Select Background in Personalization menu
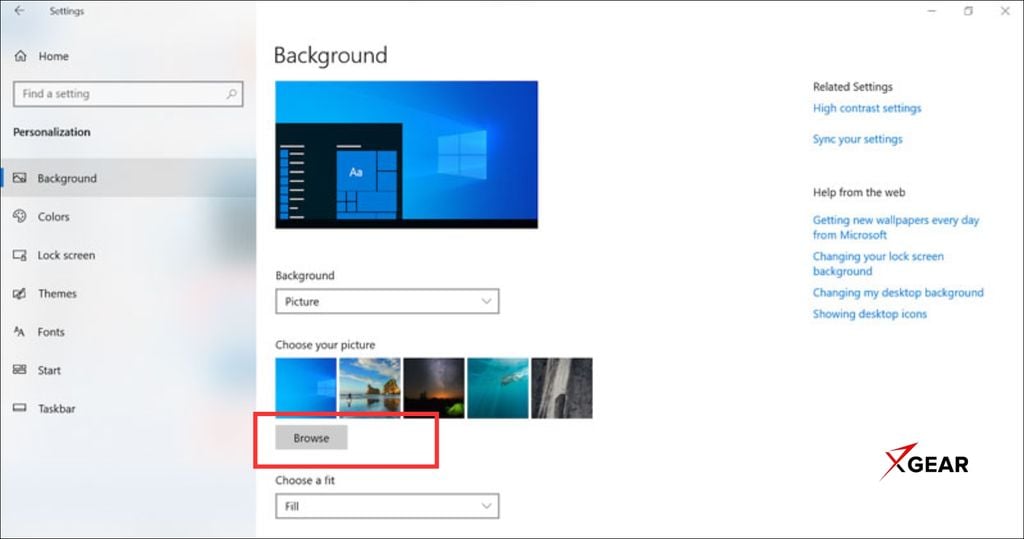Image resolution: width=1024 pixels, height=539 pixels. tap(128, 178)
